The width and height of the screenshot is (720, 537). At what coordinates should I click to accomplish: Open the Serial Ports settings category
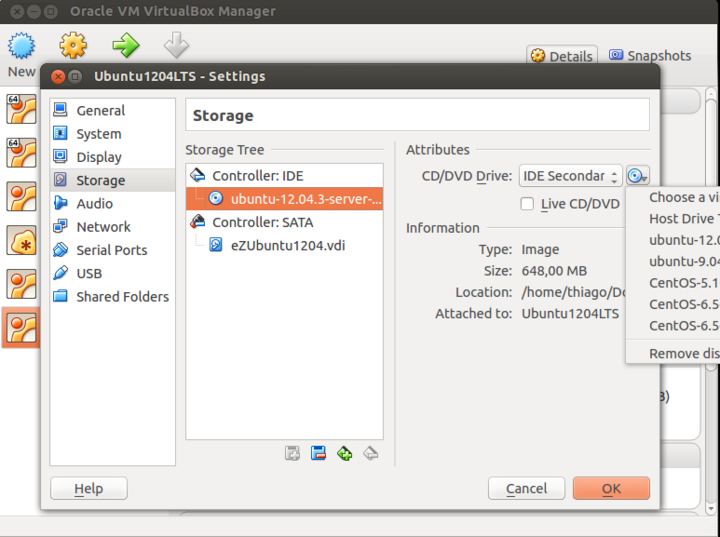(112, 250)
